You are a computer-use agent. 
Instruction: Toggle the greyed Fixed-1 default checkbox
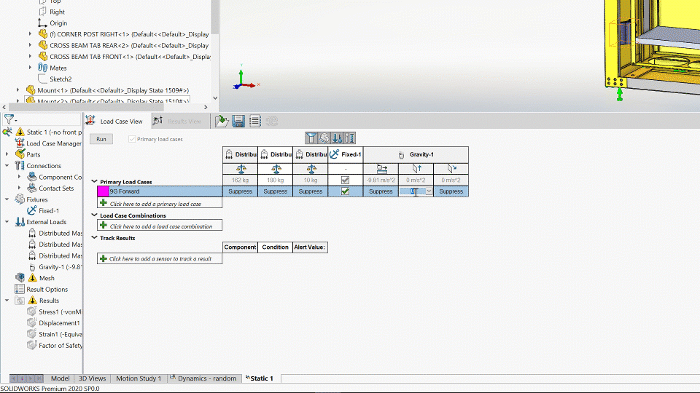pyautogui.click(x=345, y=180)
